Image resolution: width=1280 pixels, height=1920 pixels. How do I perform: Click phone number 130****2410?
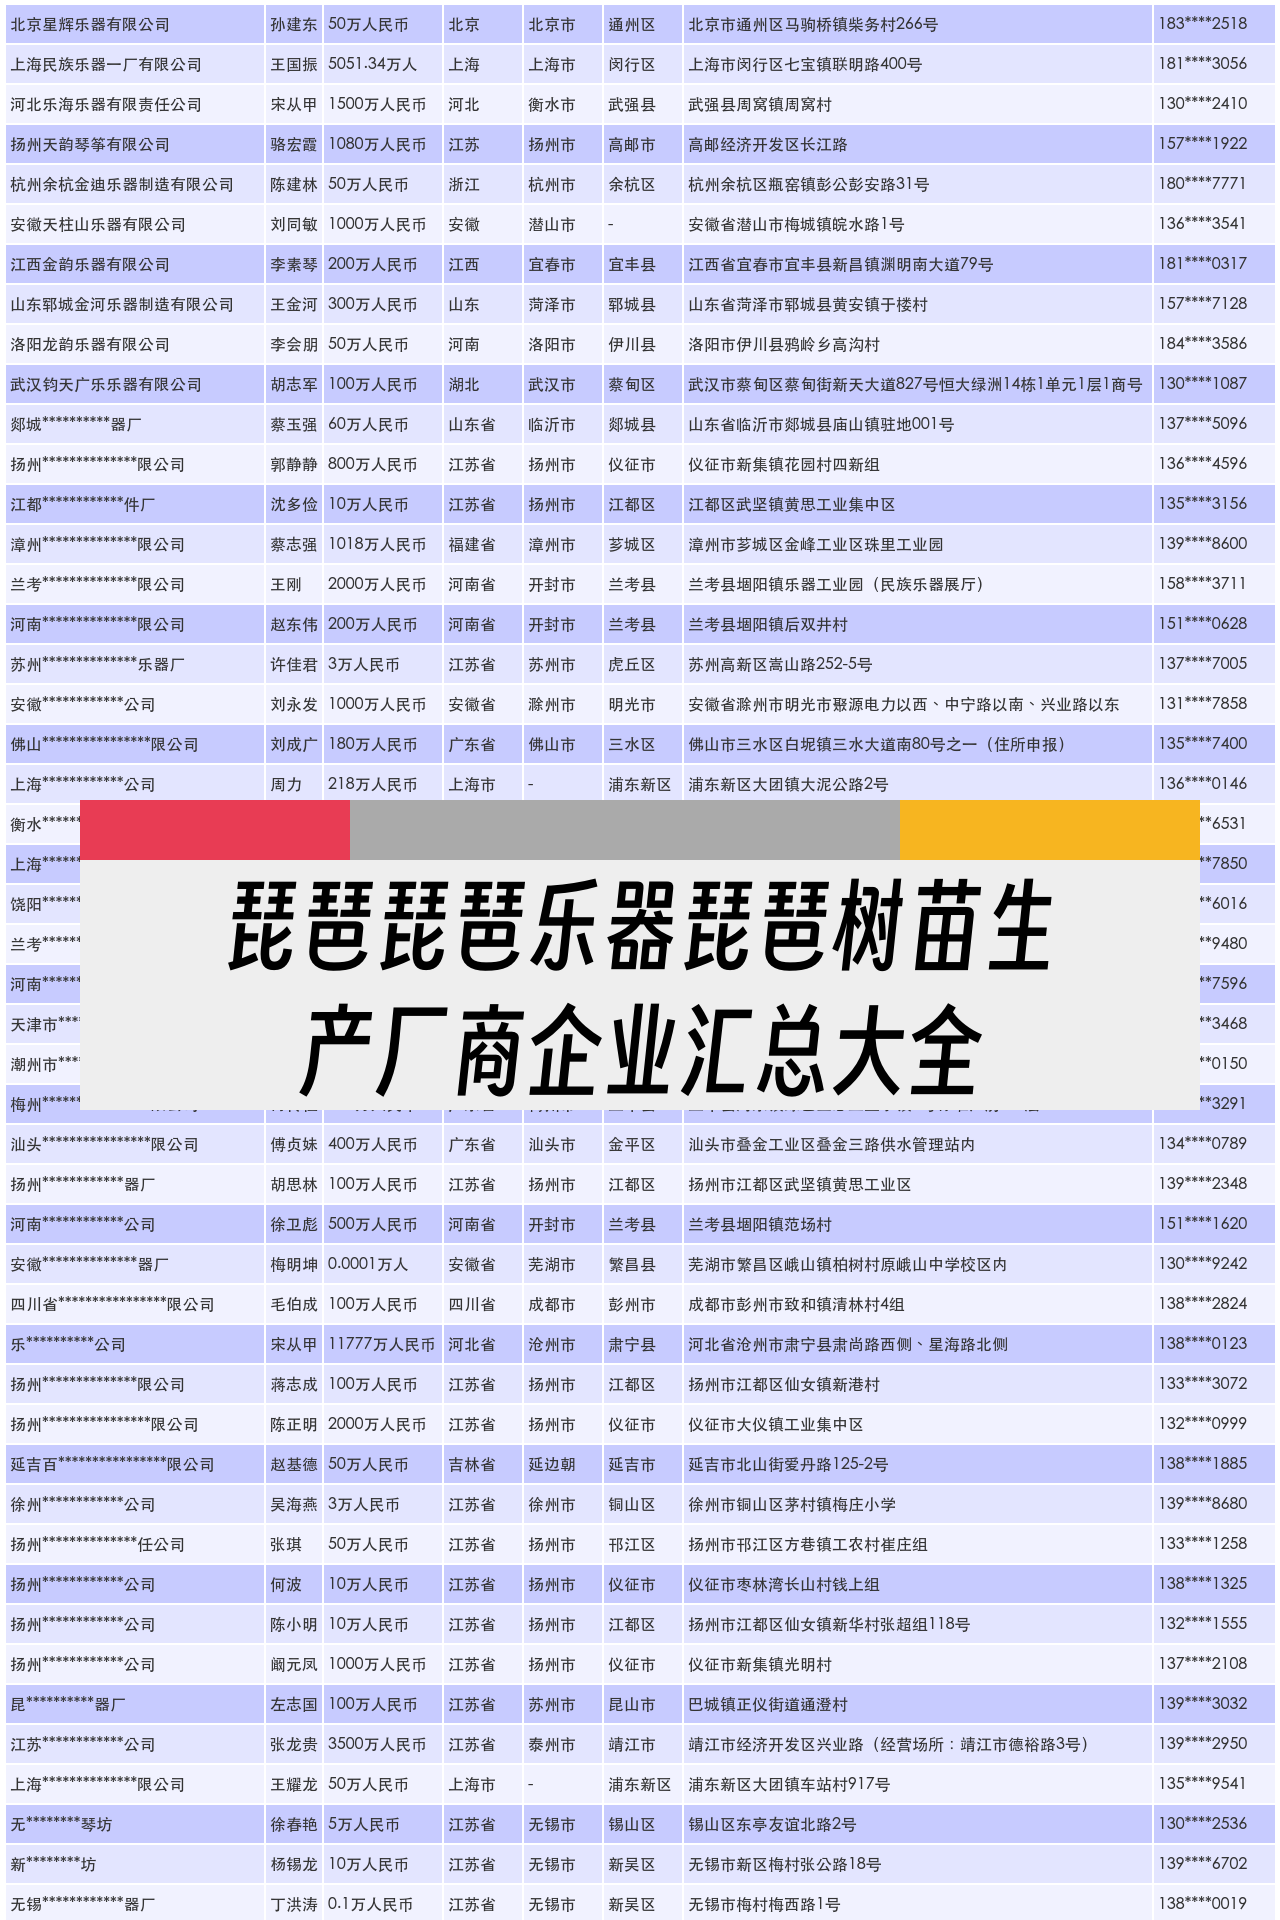pos(1203,103)
